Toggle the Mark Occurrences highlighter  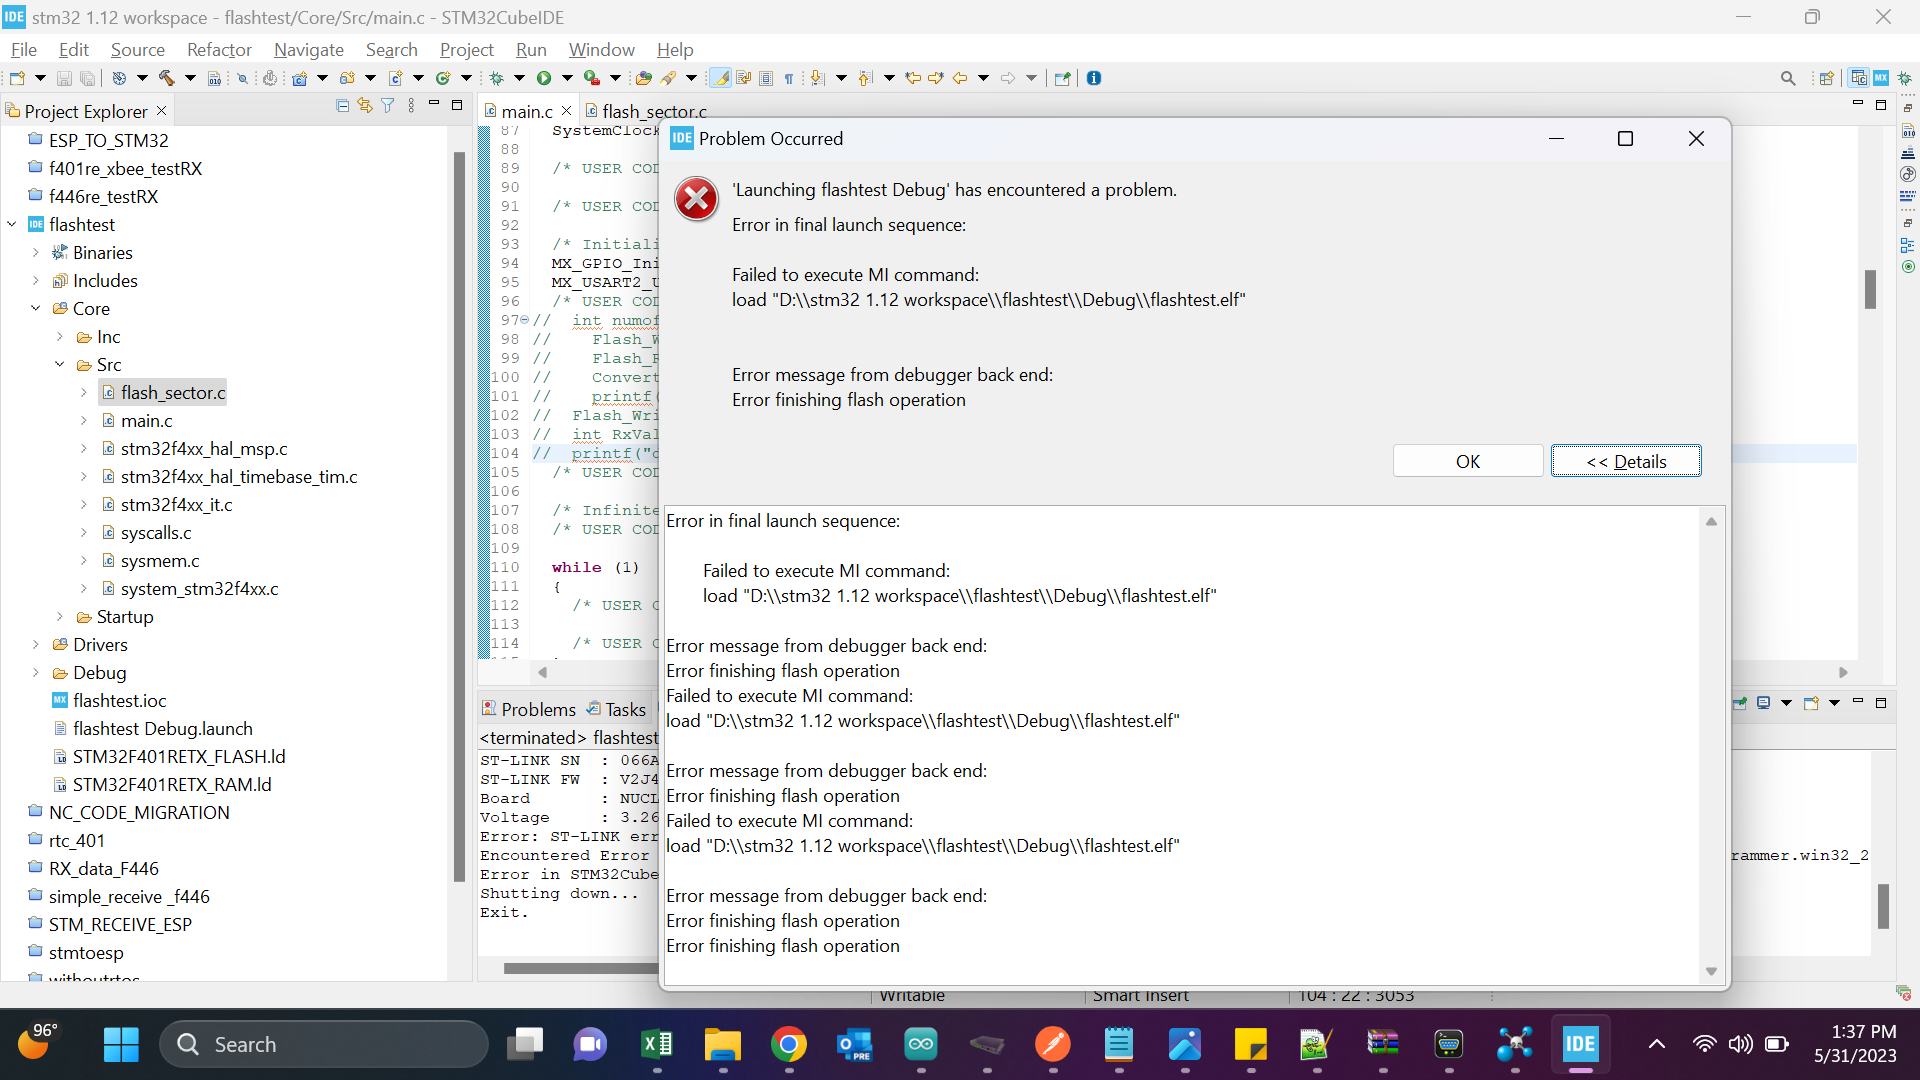tap(719, 78)
